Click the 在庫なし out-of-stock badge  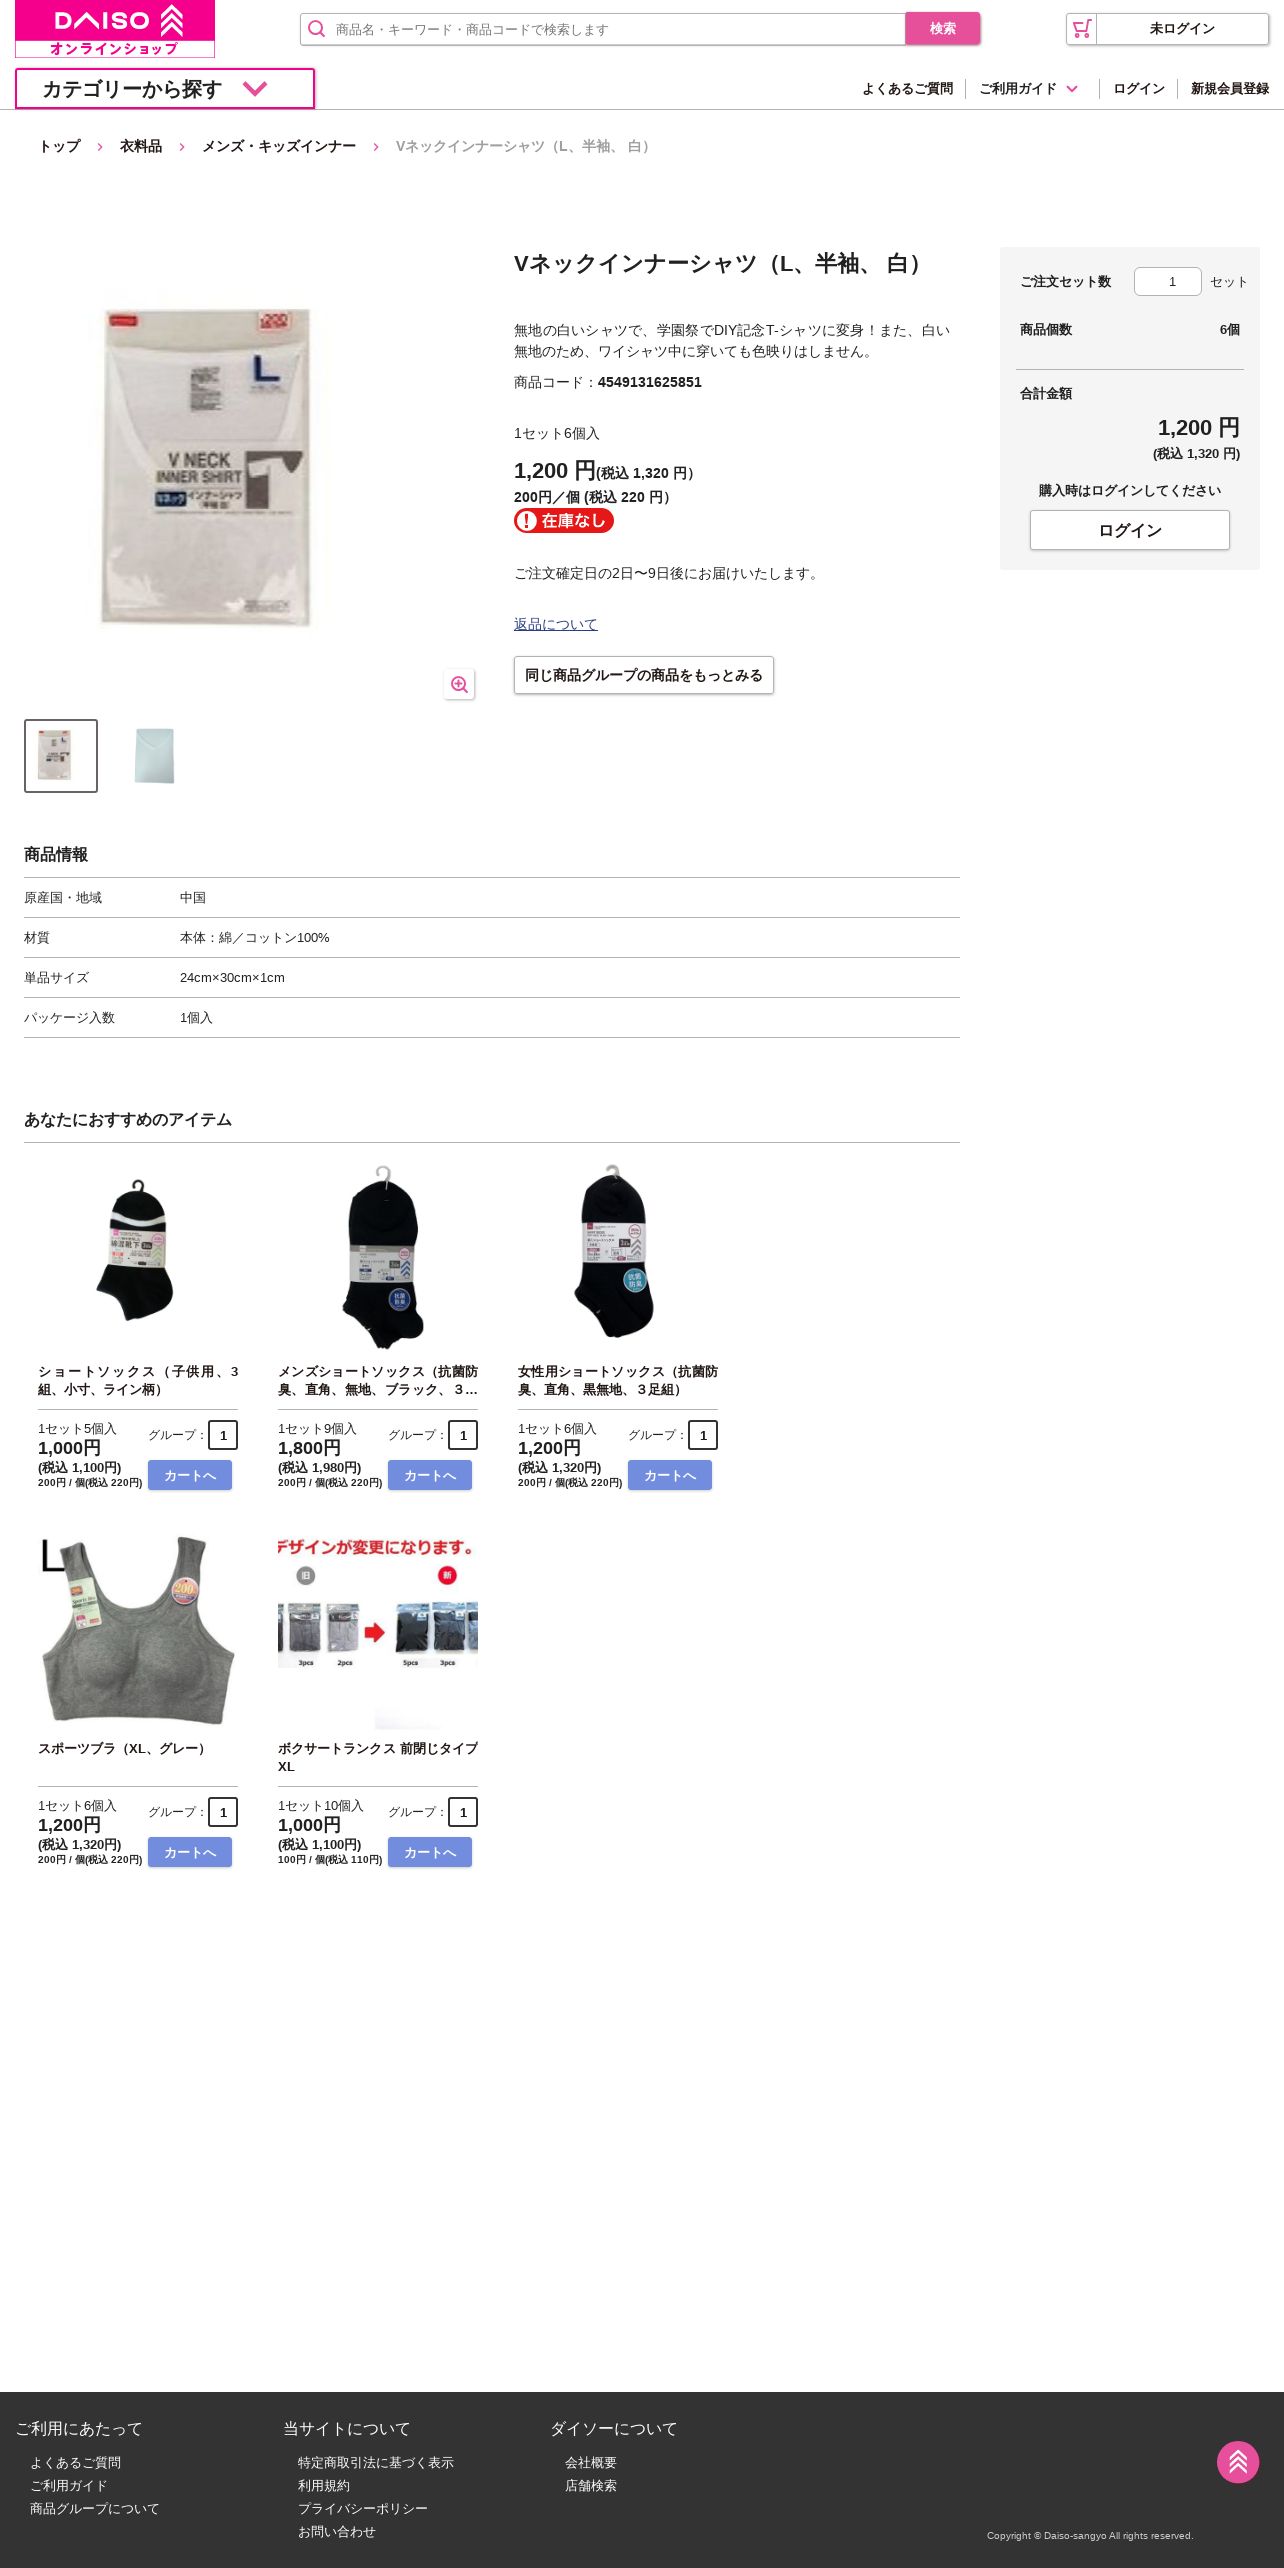tap(564, 521)
